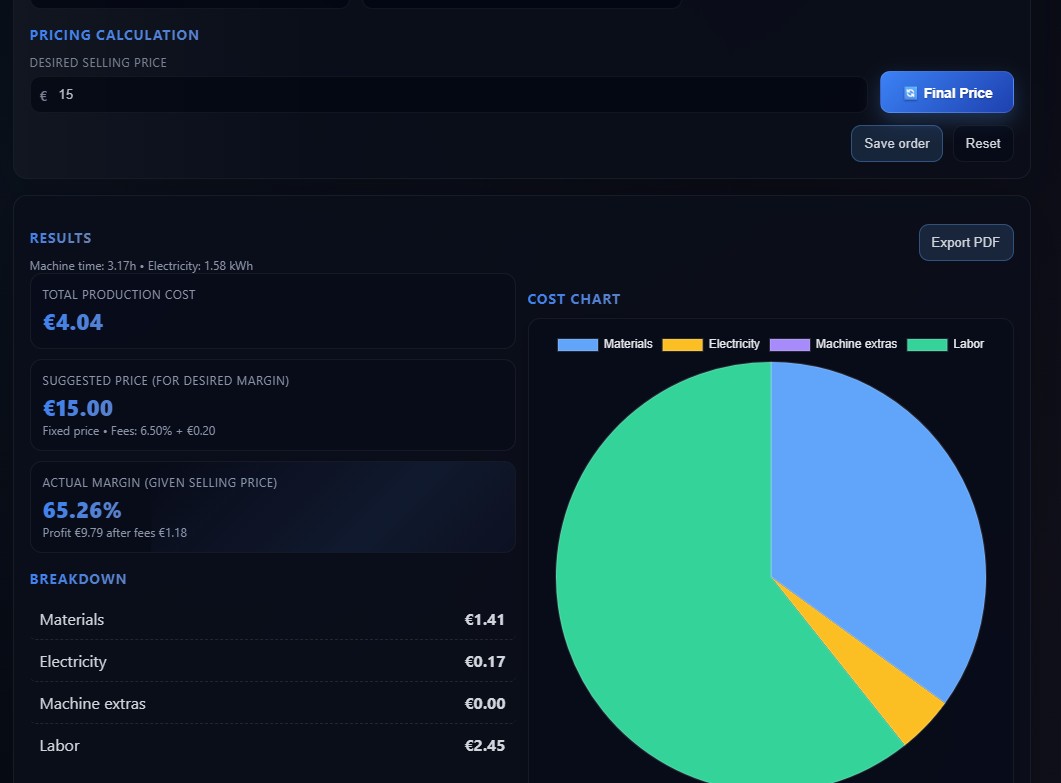
Task: Click the Final Price button
Action: [946, 92]
